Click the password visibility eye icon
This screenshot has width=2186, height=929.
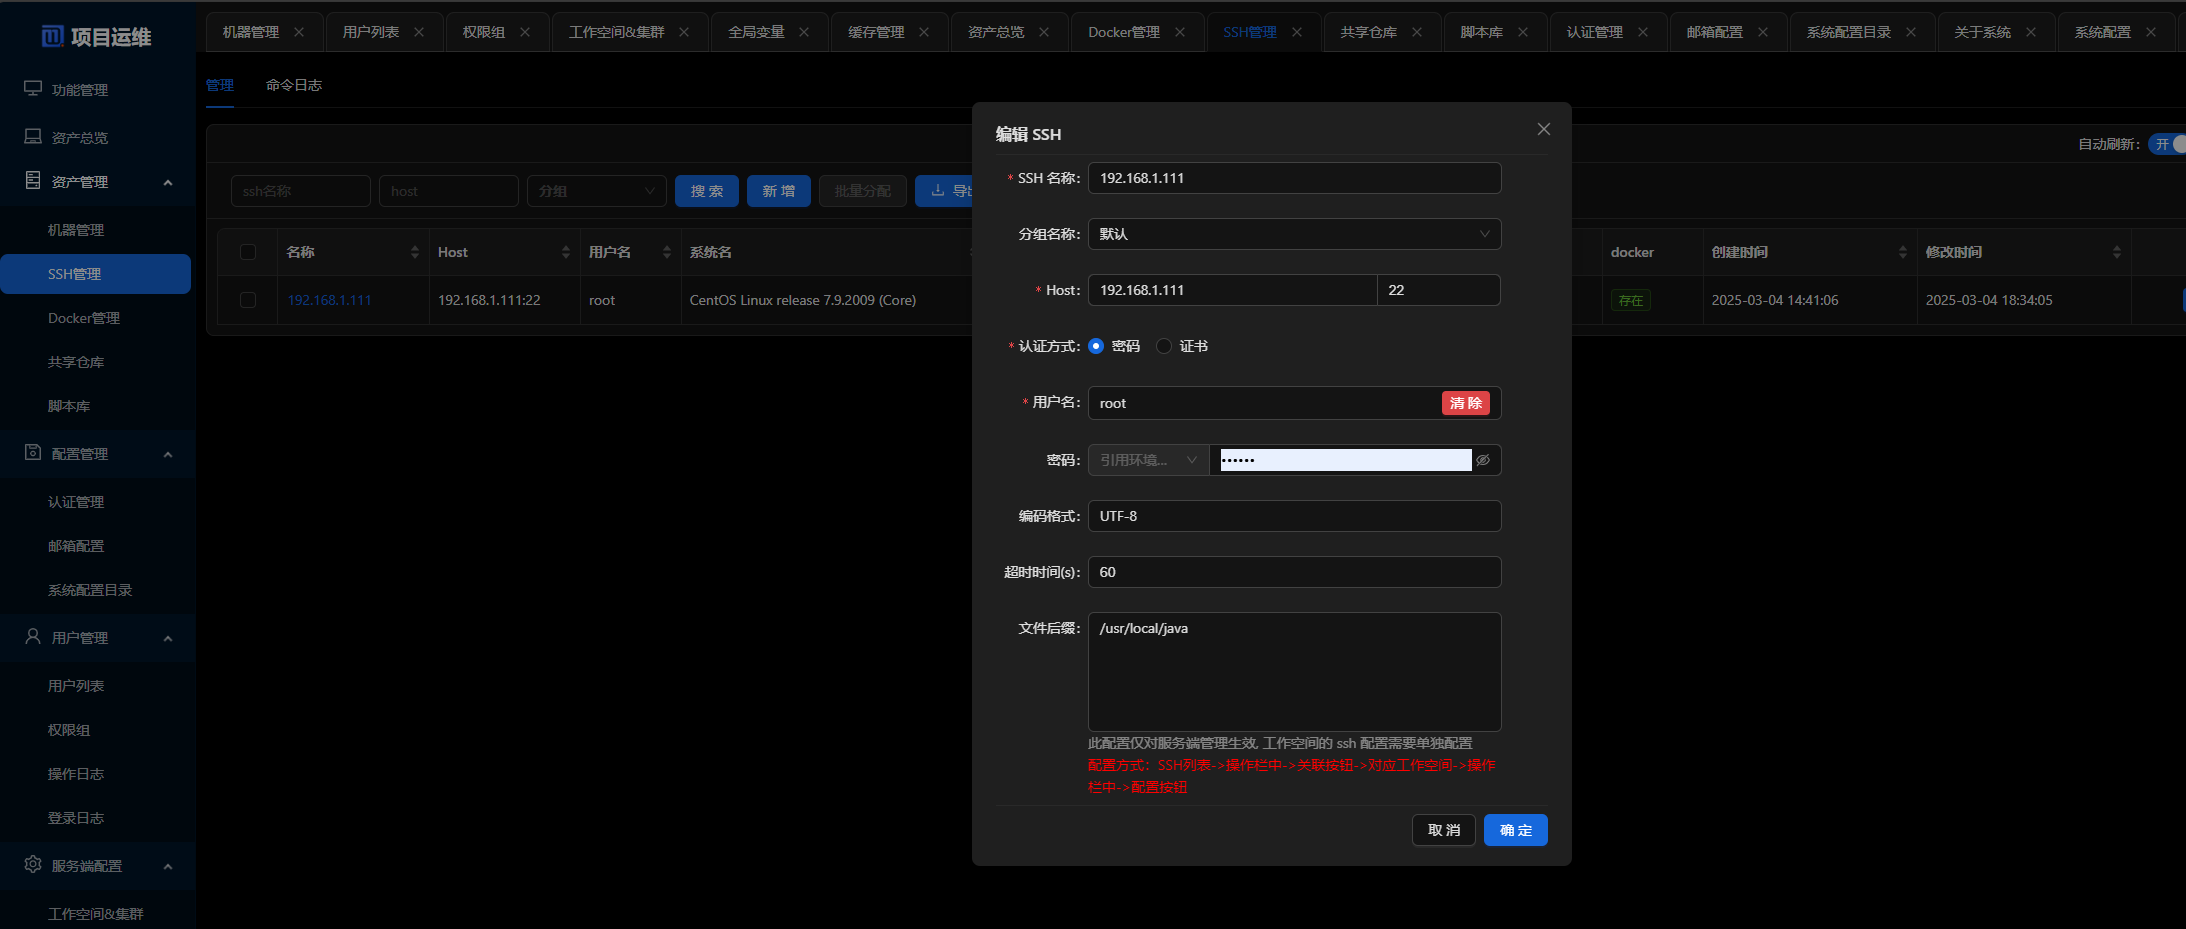(1483, 460)
